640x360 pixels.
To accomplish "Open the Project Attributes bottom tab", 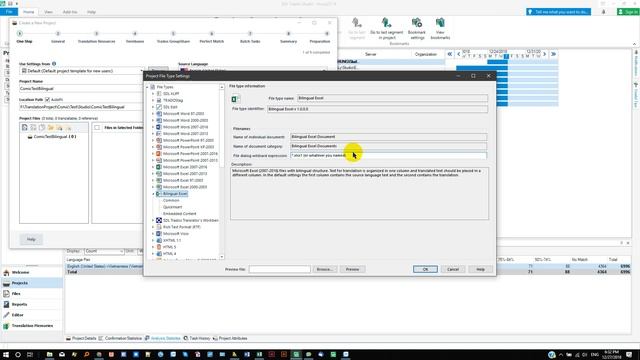I will point(230,338).
